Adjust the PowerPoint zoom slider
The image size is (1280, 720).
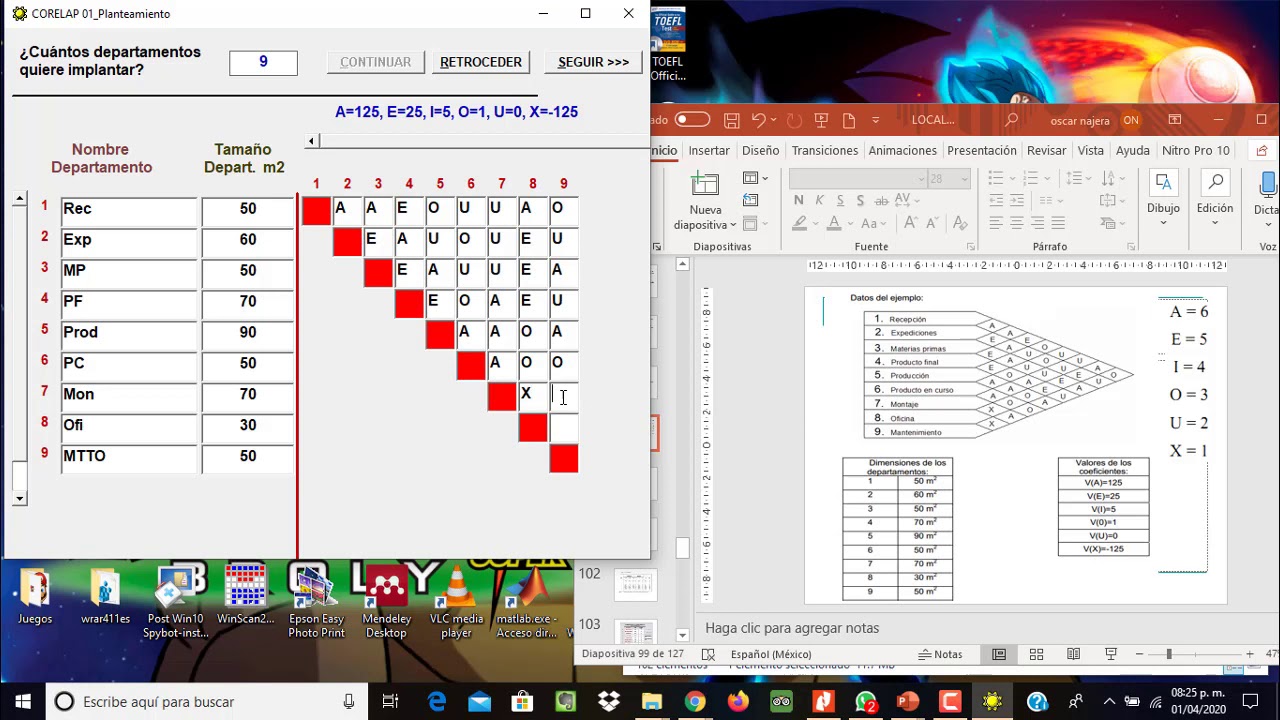(1168, 654)
